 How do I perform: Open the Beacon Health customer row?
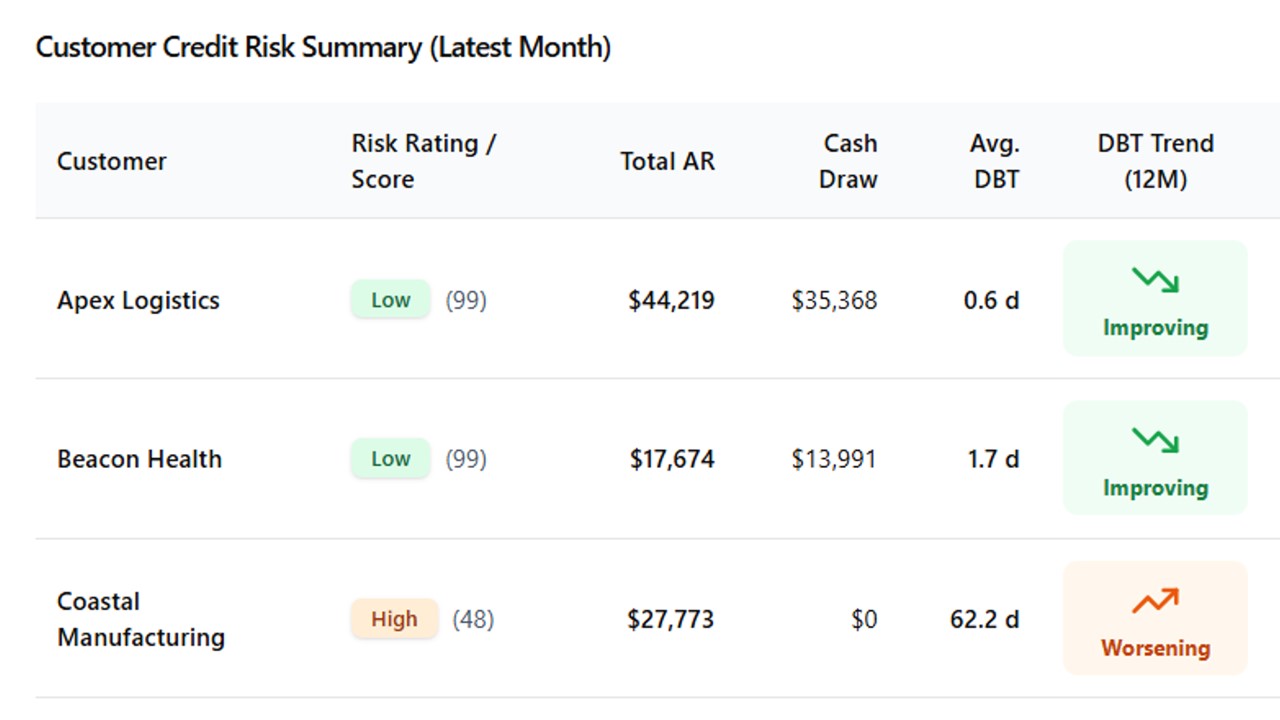click(139, 459)
